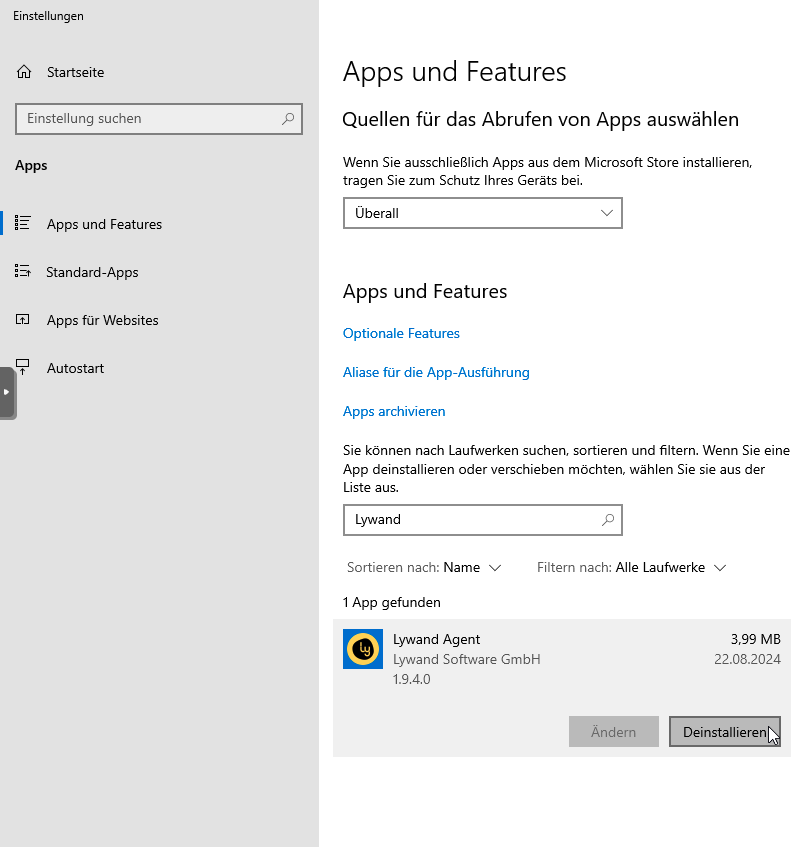Open Standard-Apps settings page
This screenshot has width=810, height=847.
(92, 272)
